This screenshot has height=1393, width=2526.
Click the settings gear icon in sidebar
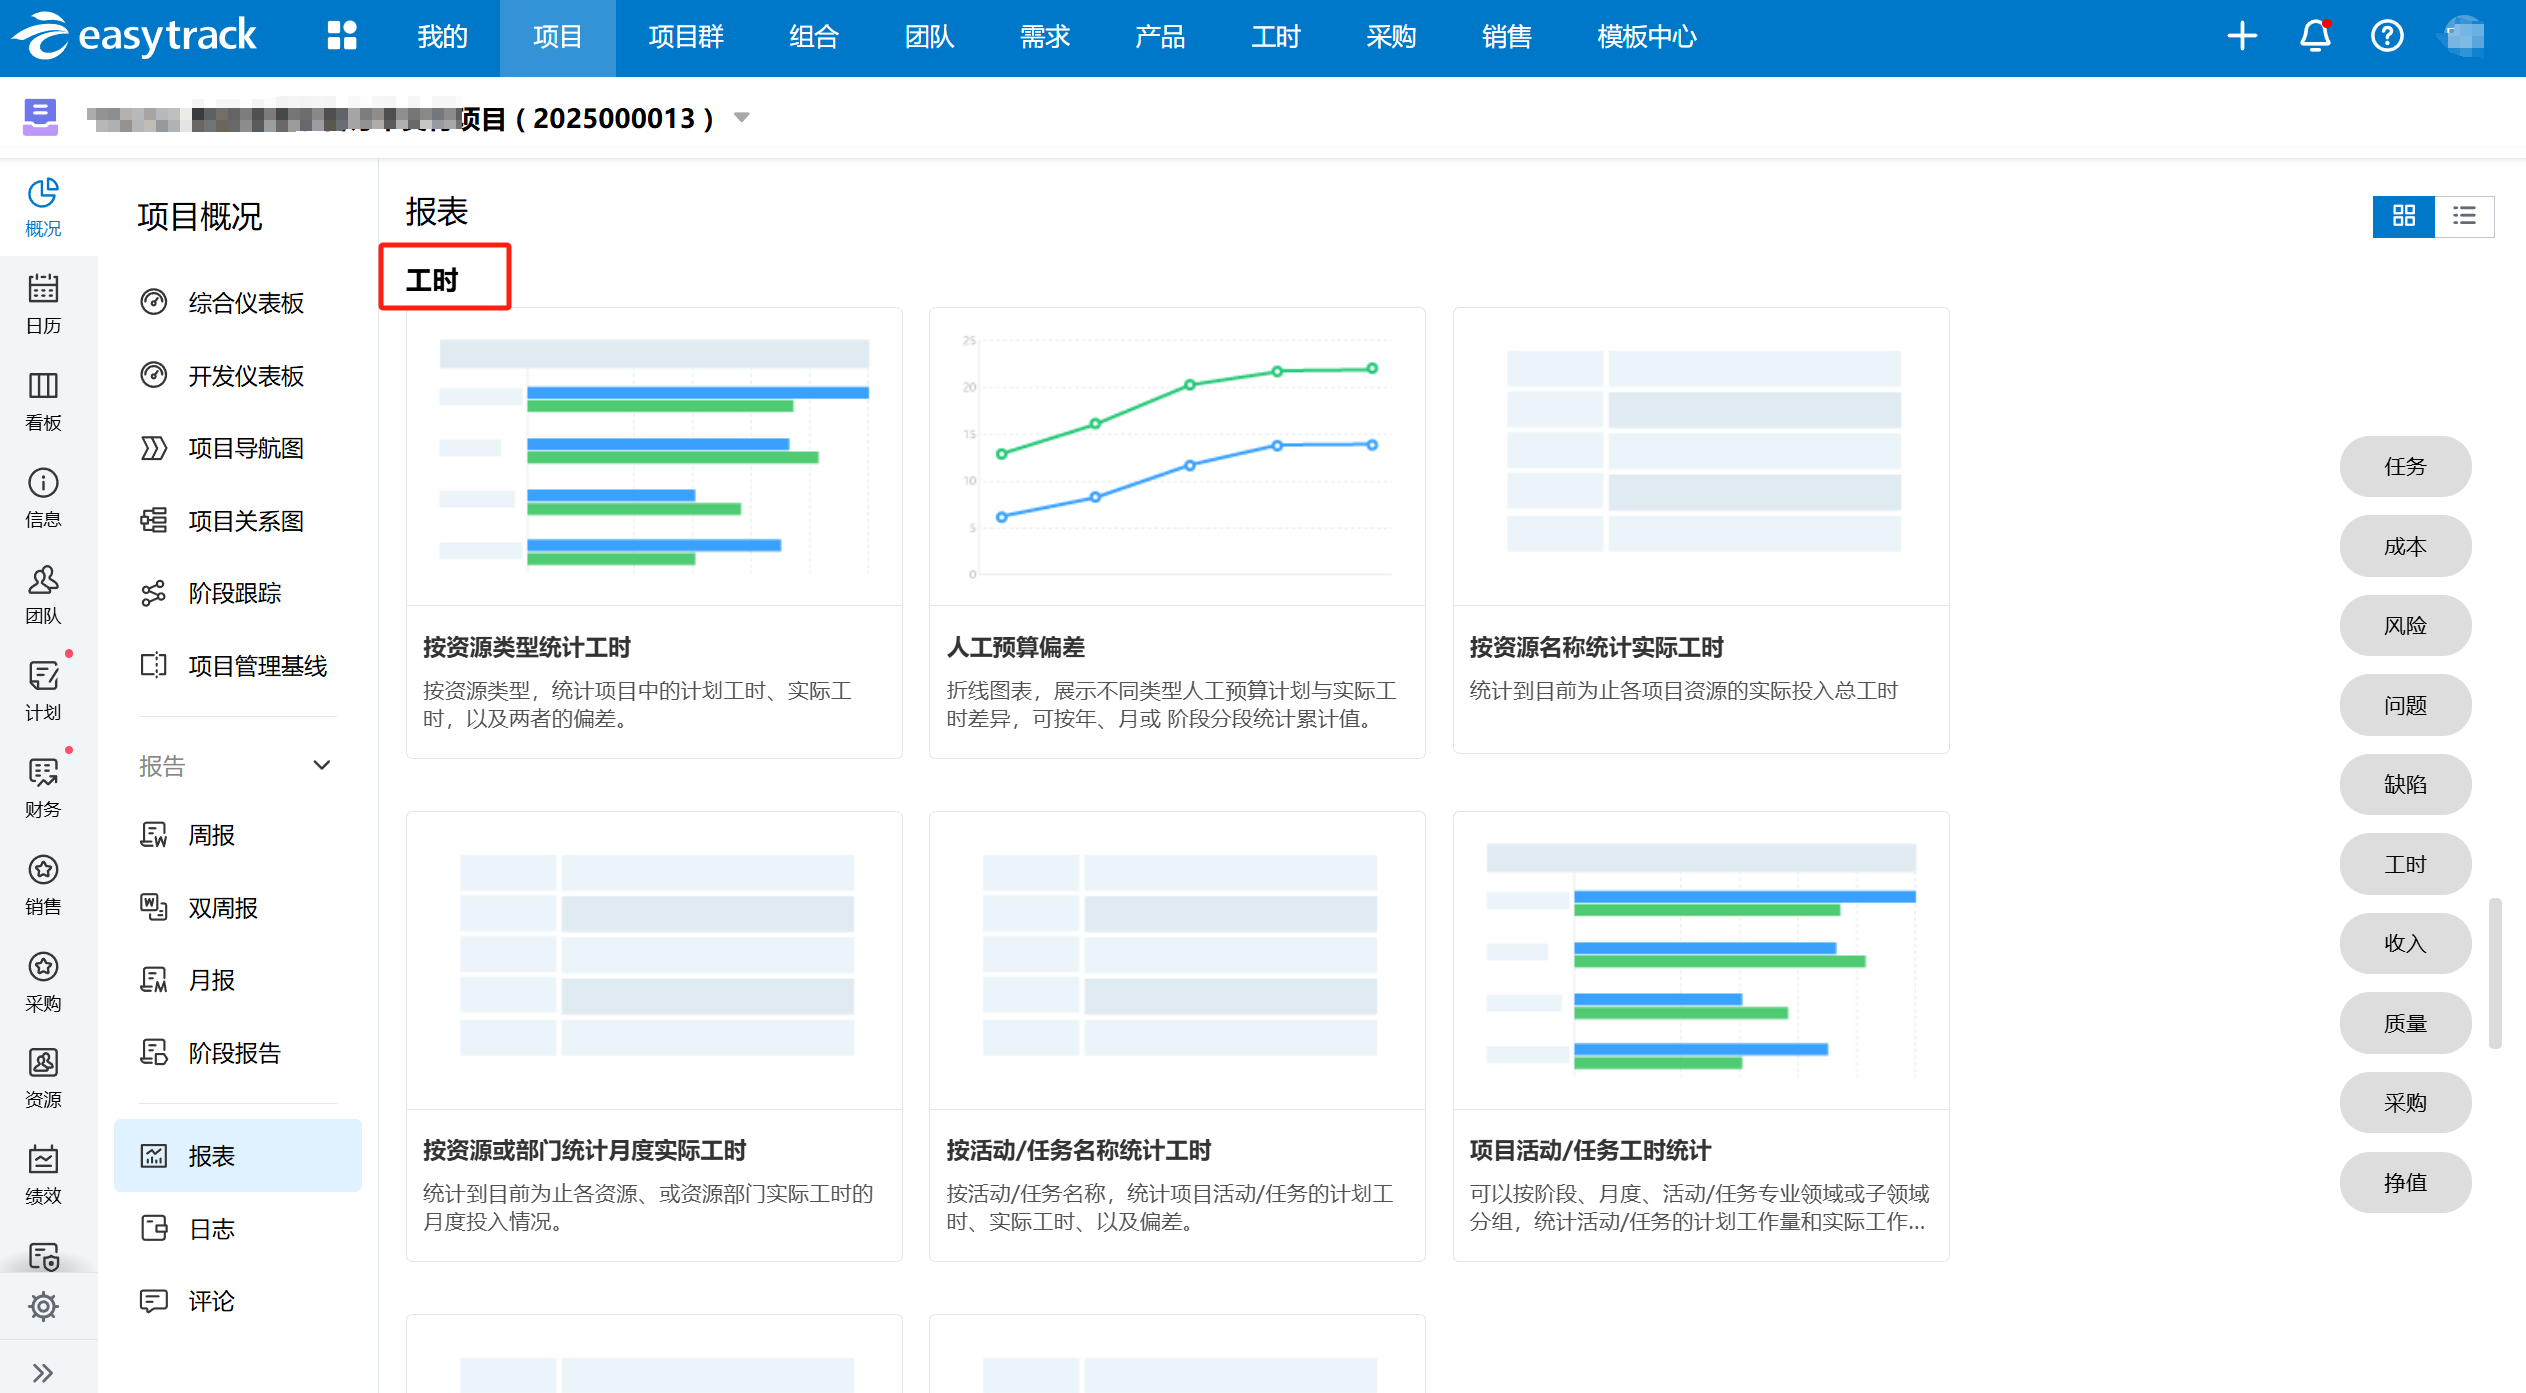point(43,1306)
